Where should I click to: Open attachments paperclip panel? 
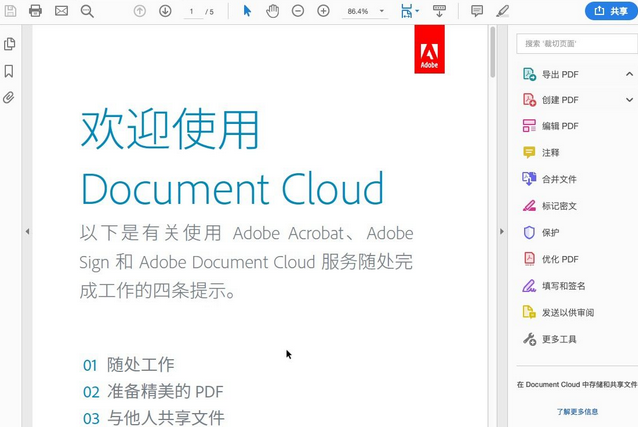(x=9, y=98)
